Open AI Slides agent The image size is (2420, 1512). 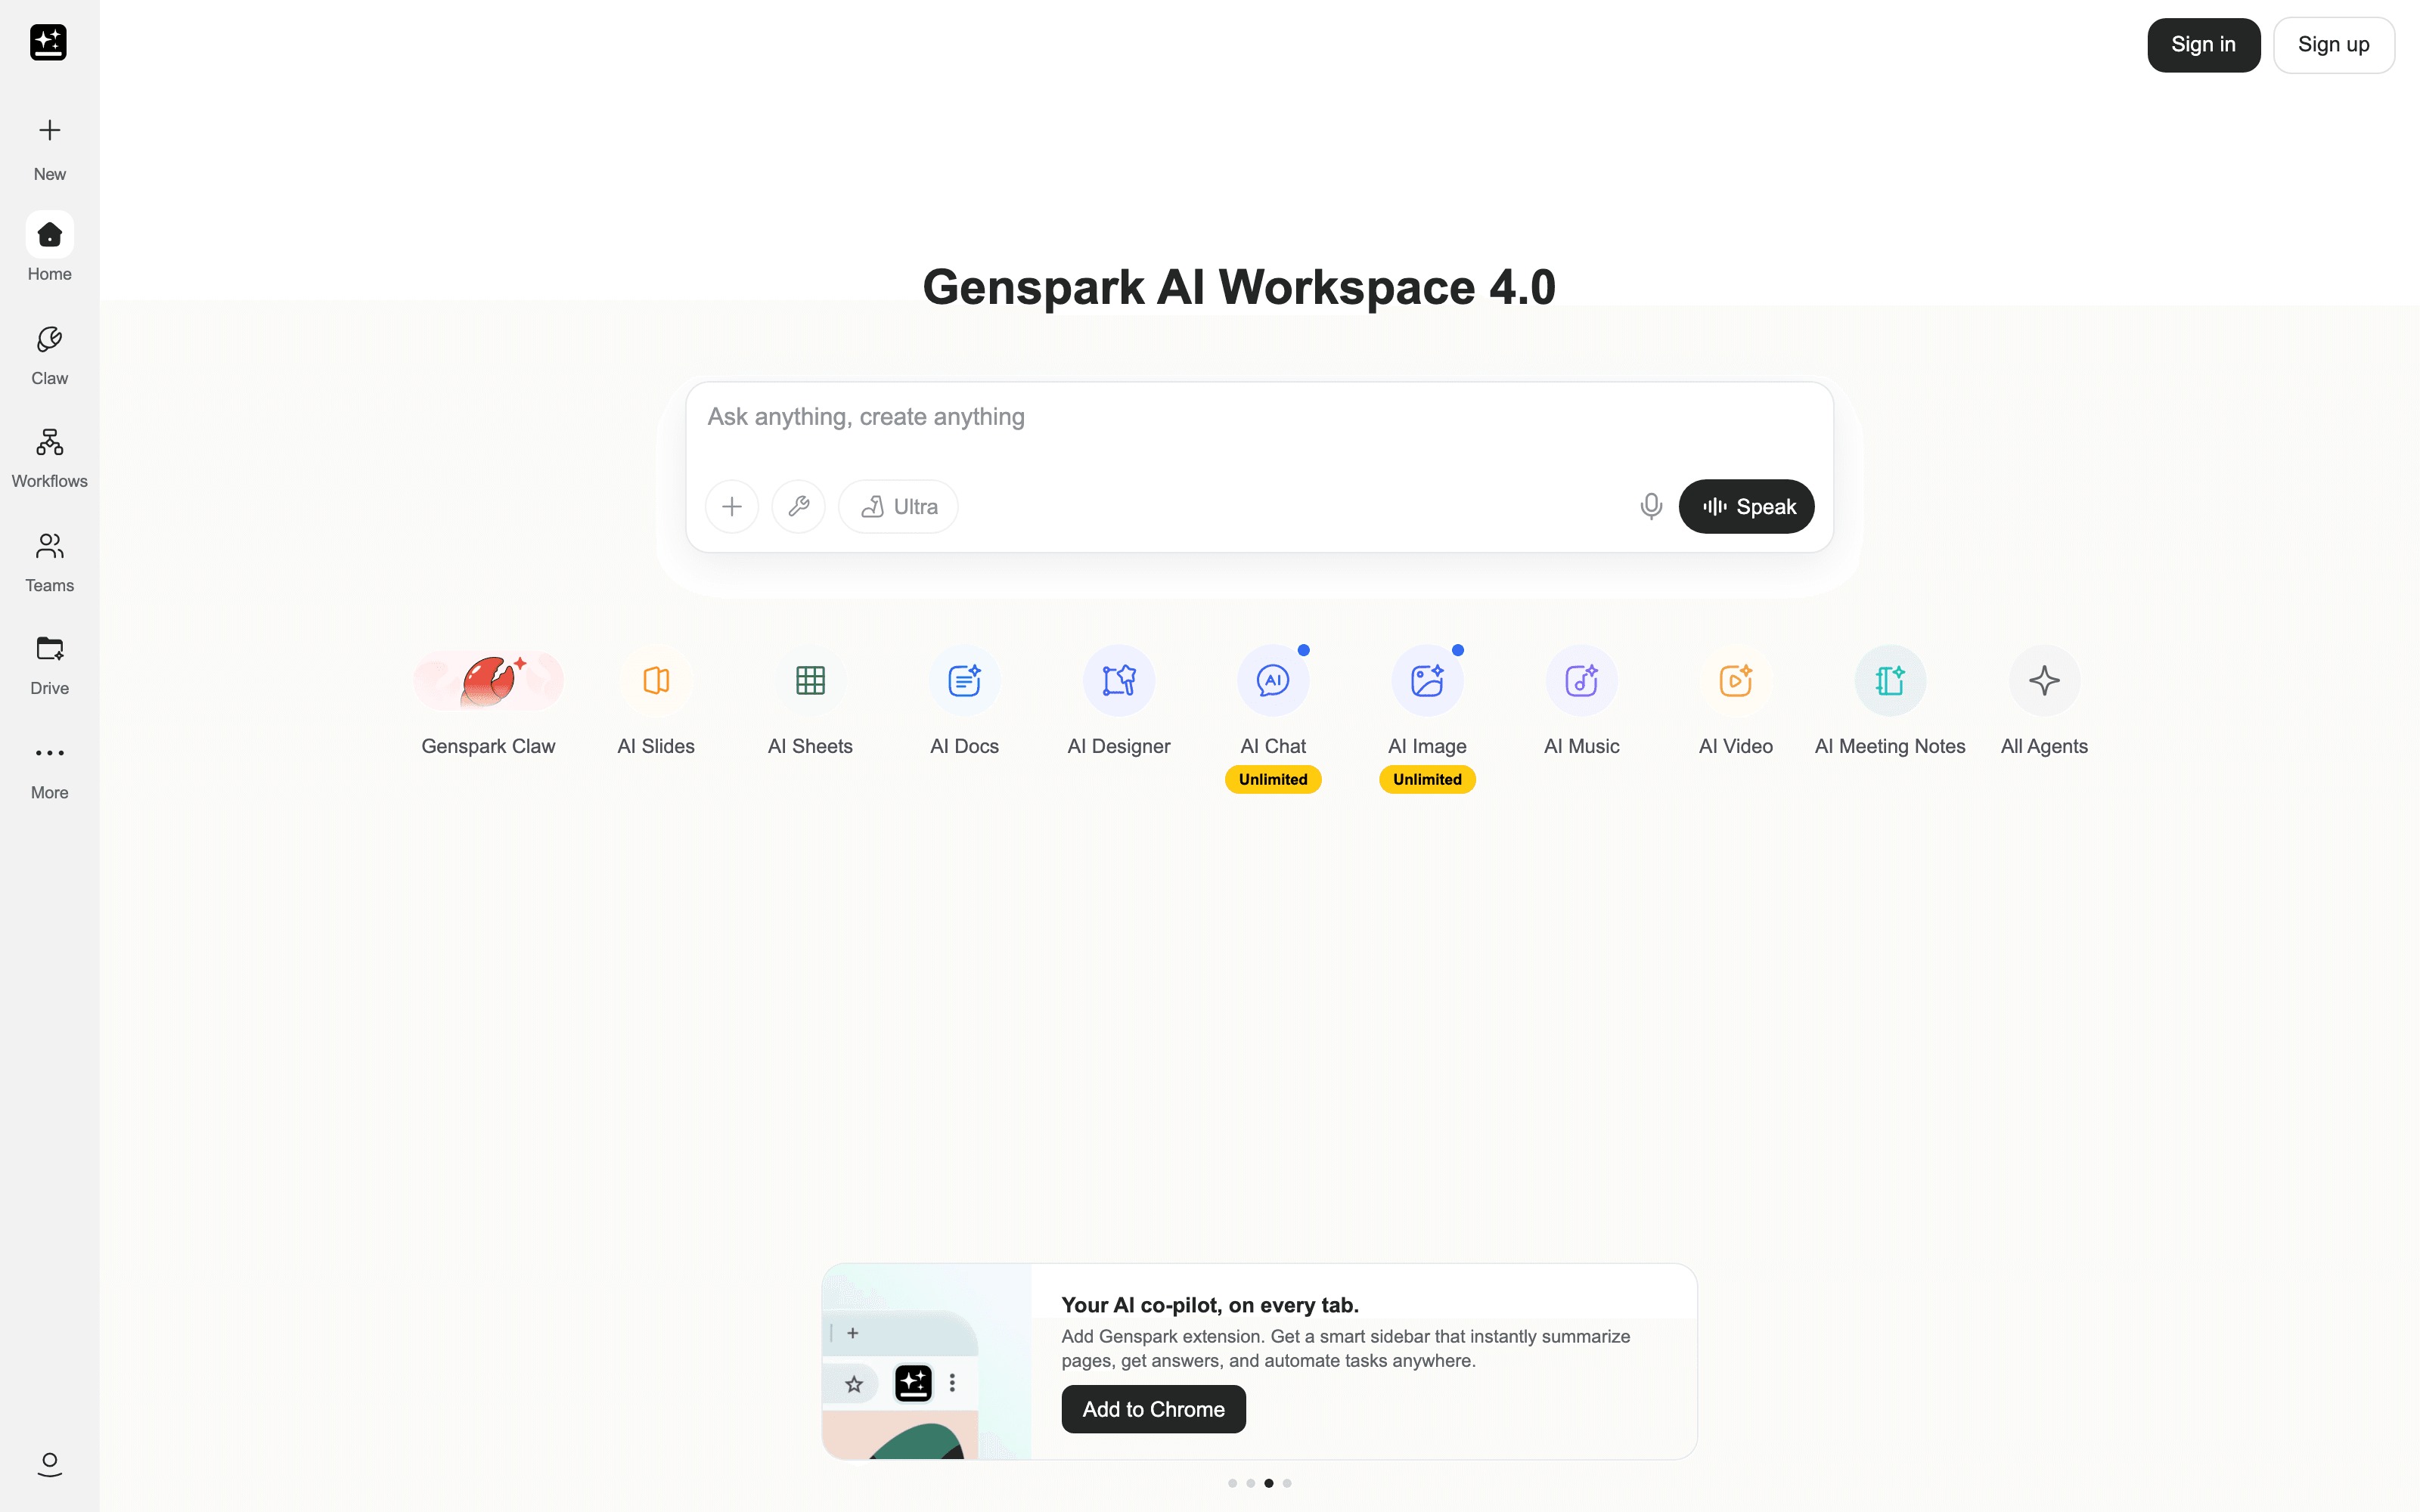coord(656,702)
